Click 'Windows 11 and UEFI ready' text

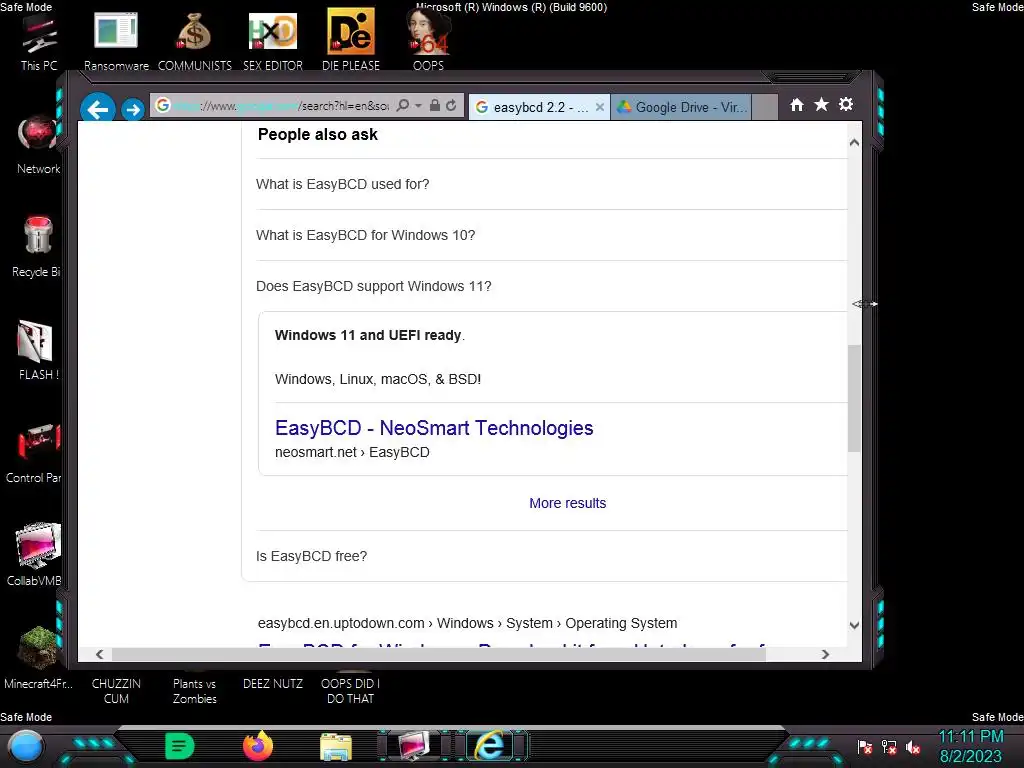(368, 335)
